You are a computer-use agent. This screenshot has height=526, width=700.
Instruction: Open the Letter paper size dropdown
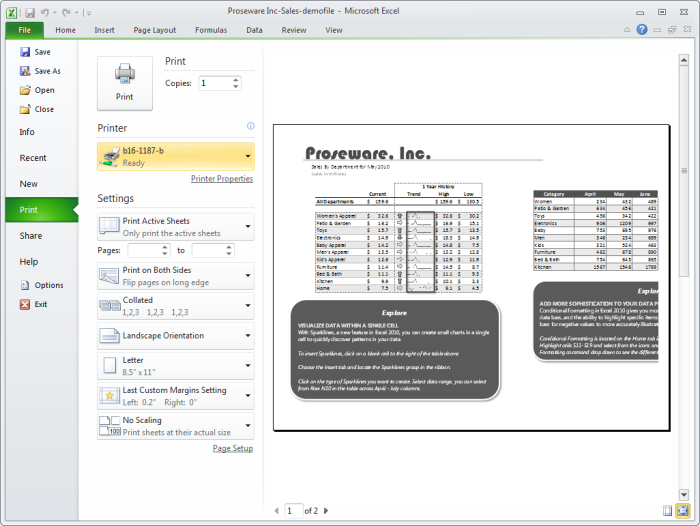click(x=176, y=366)
